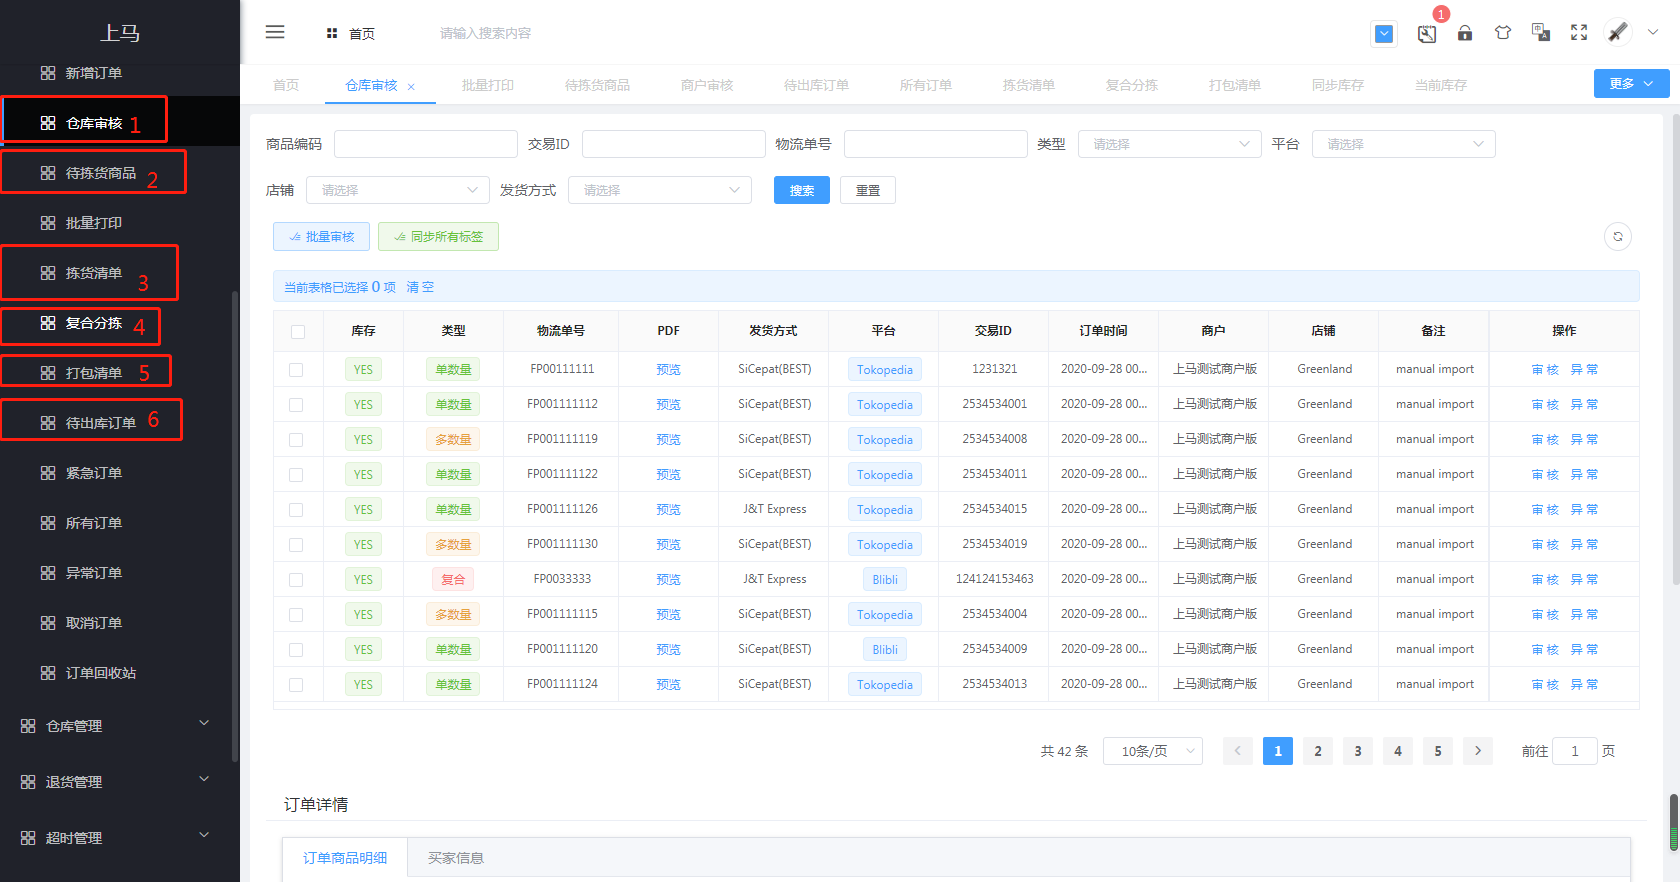
Task: Click the lock screen icon
Action: (x=1465, y=33)
